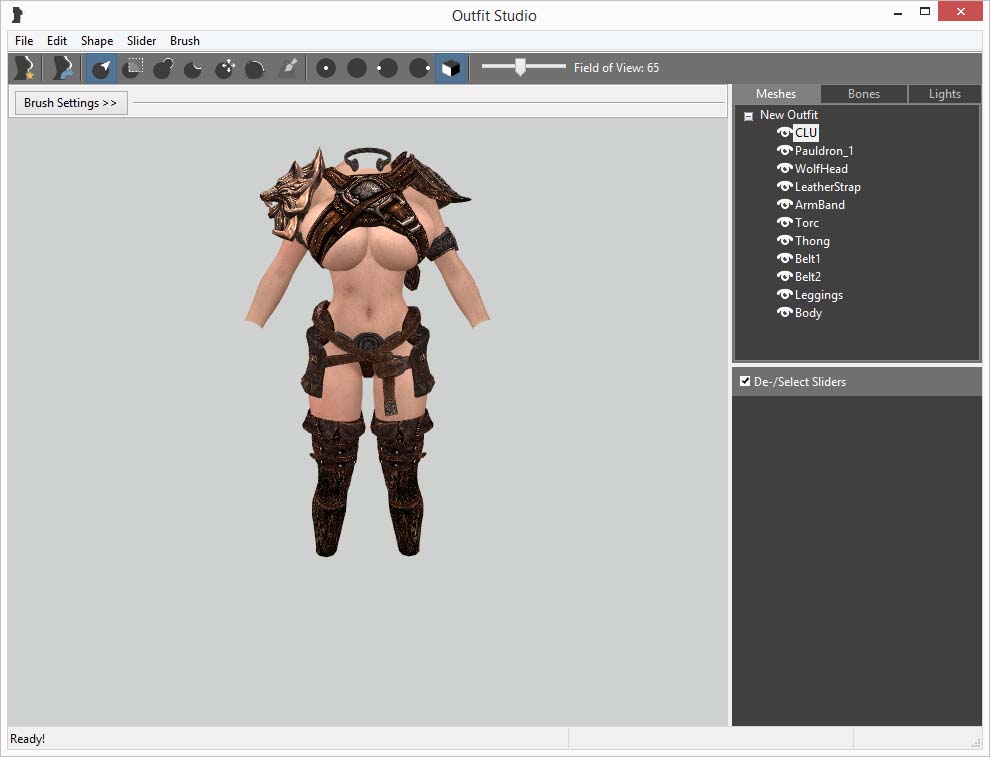
Task: Activate the Mask brush dashed-square icon
Action: pyautogui.click(x=132, y=68)
